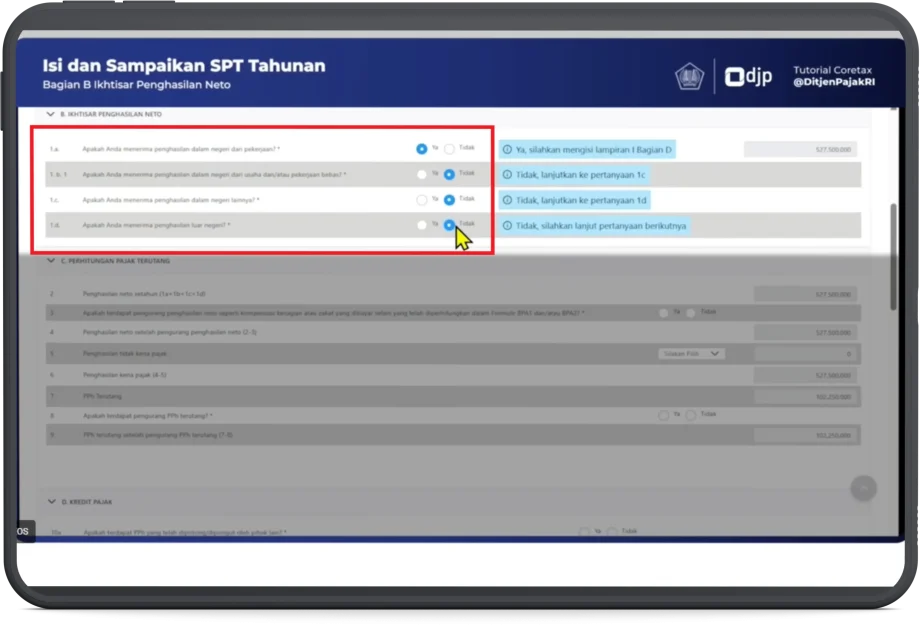Select 'Tidak' for question 1.a employment income

450,149
